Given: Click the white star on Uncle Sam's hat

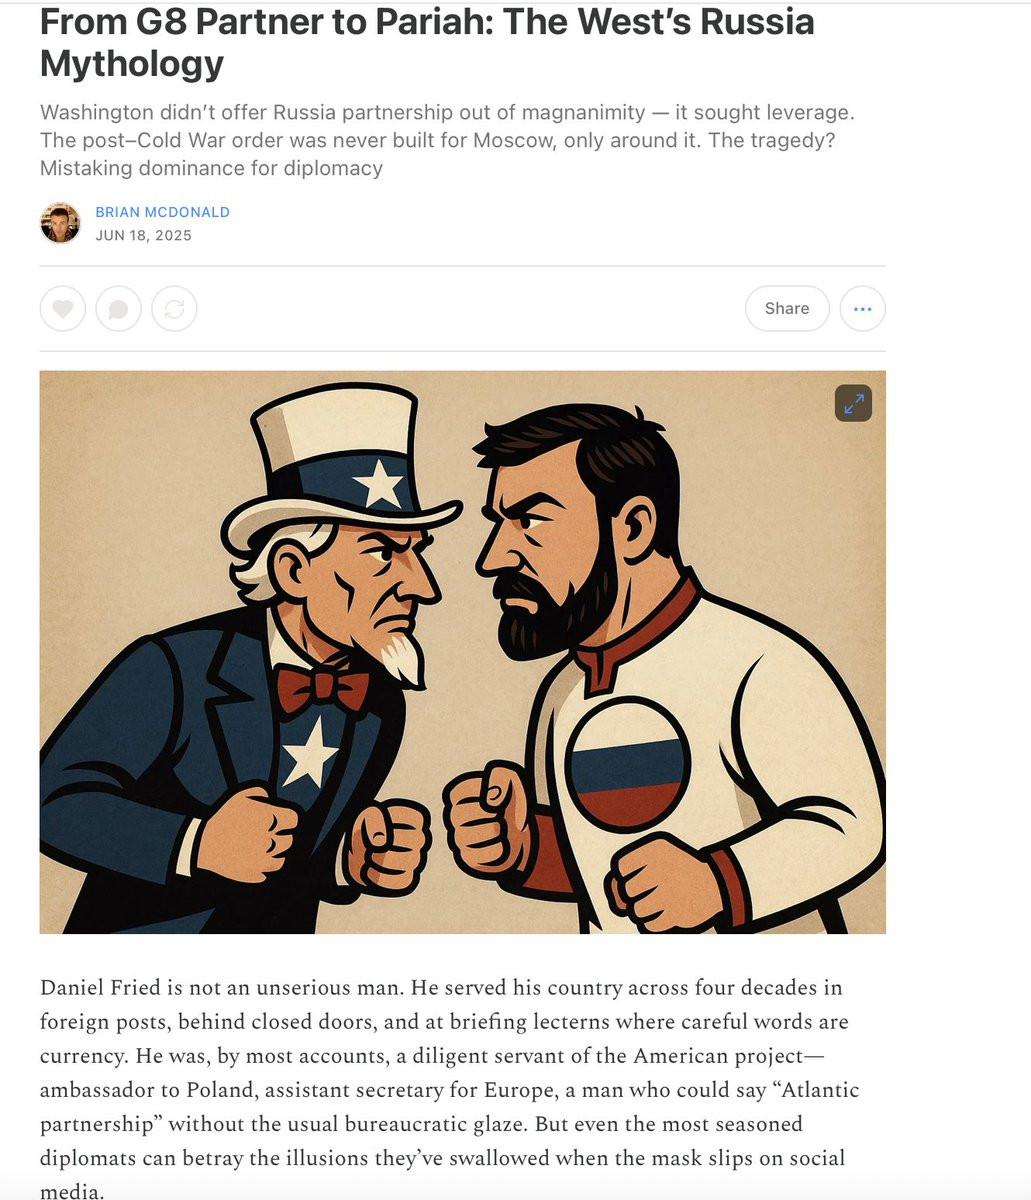Looking at the screenshot, I should 380,485.
